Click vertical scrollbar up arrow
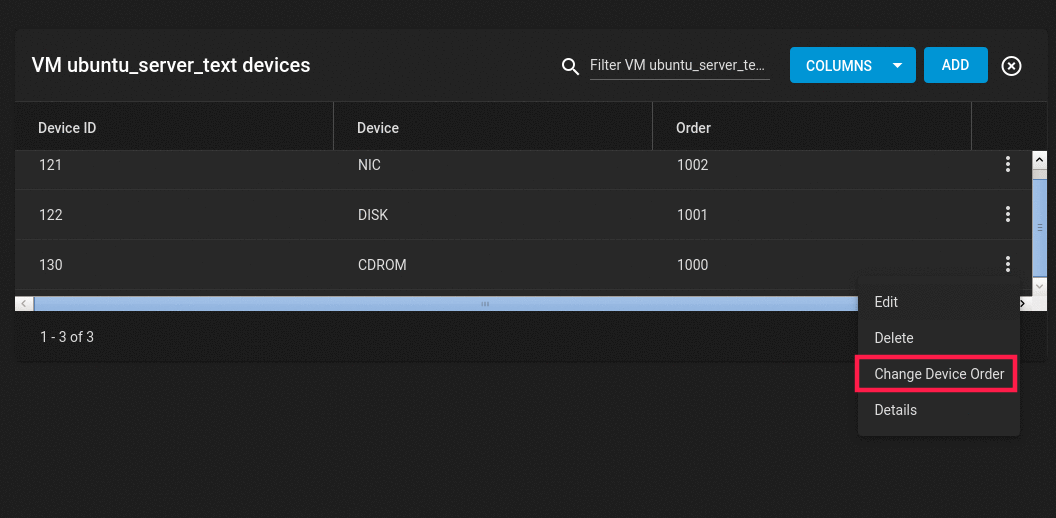 pyautogui.click(x=1040, y=159)
